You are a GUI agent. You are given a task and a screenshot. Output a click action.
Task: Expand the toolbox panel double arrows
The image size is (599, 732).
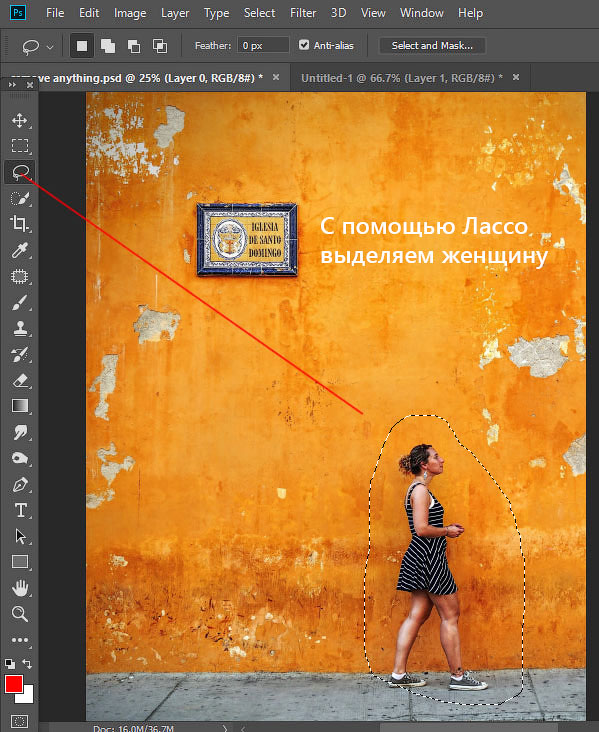(x=12, y=84)
